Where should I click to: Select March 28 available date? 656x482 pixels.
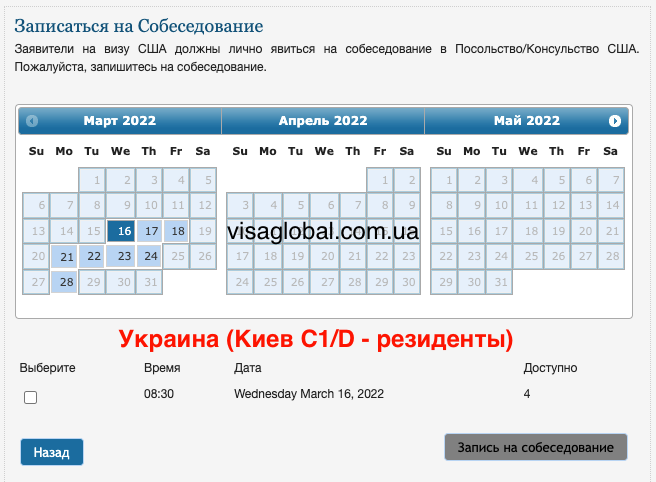coord(64,282)
